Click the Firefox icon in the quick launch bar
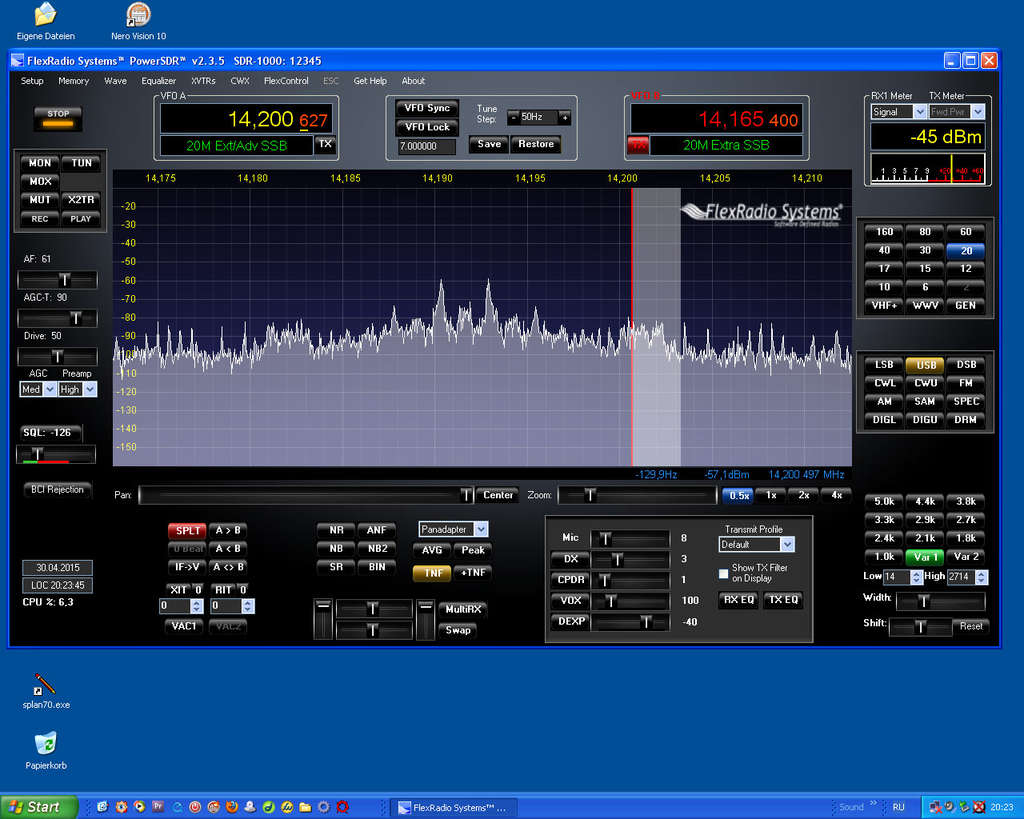The image size is (1024, 819). point(230,807)
